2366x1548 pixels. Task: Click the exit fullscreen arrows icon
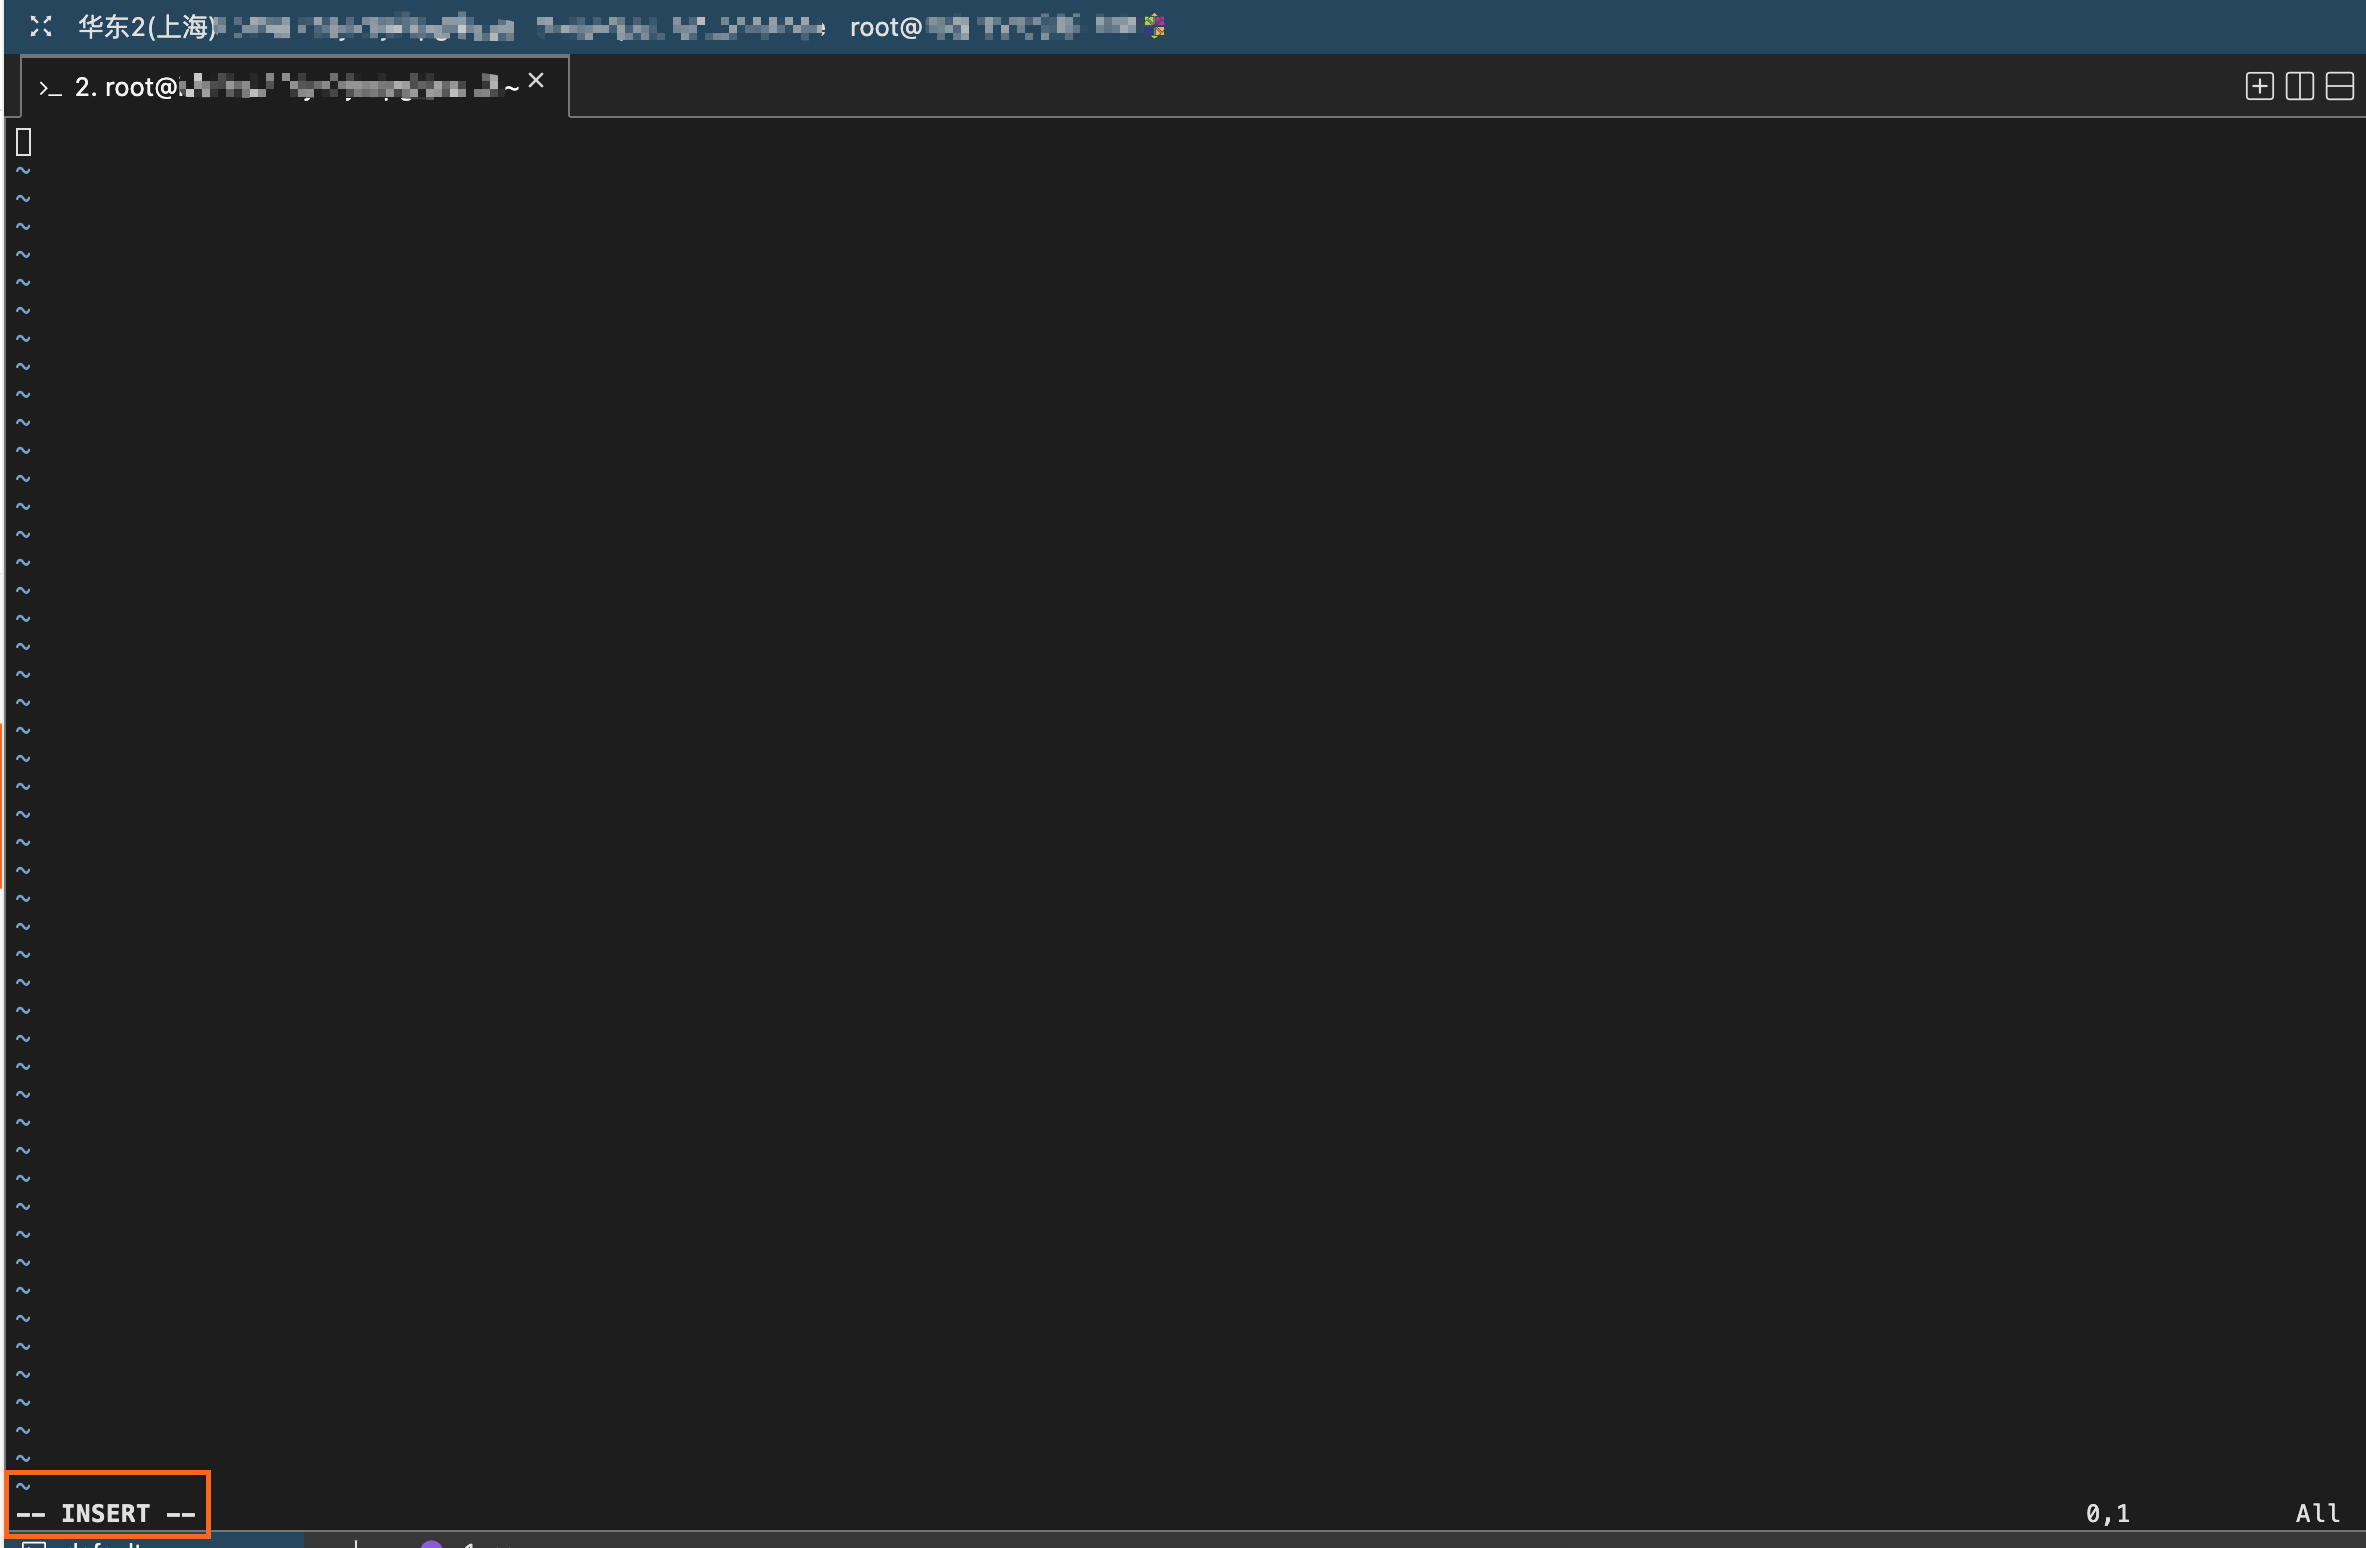[41, 26]
